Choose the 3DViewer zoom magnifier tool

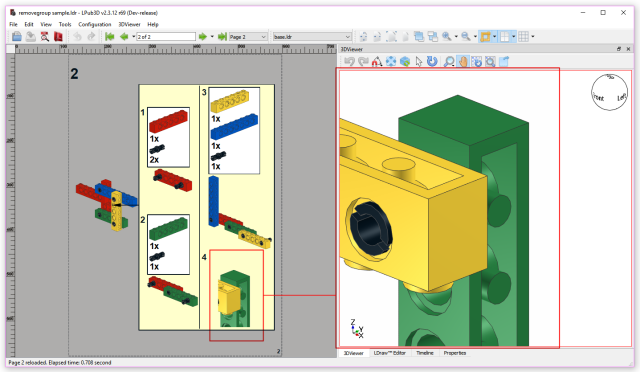[449, 62]
